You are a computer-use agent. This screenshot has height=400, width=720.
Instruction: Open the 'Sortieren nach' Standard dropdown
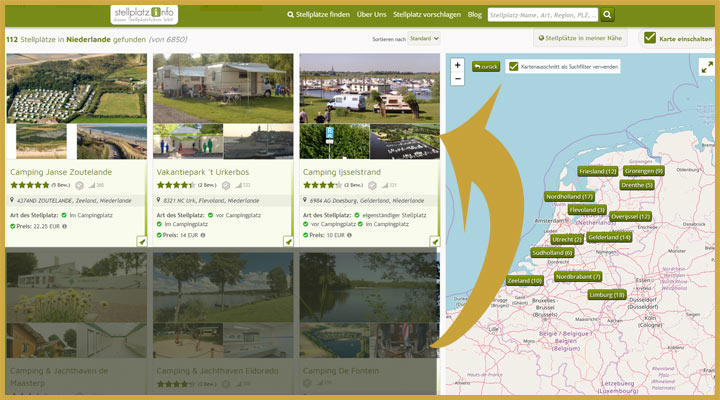pyautogui.click(x=424, y=38)
